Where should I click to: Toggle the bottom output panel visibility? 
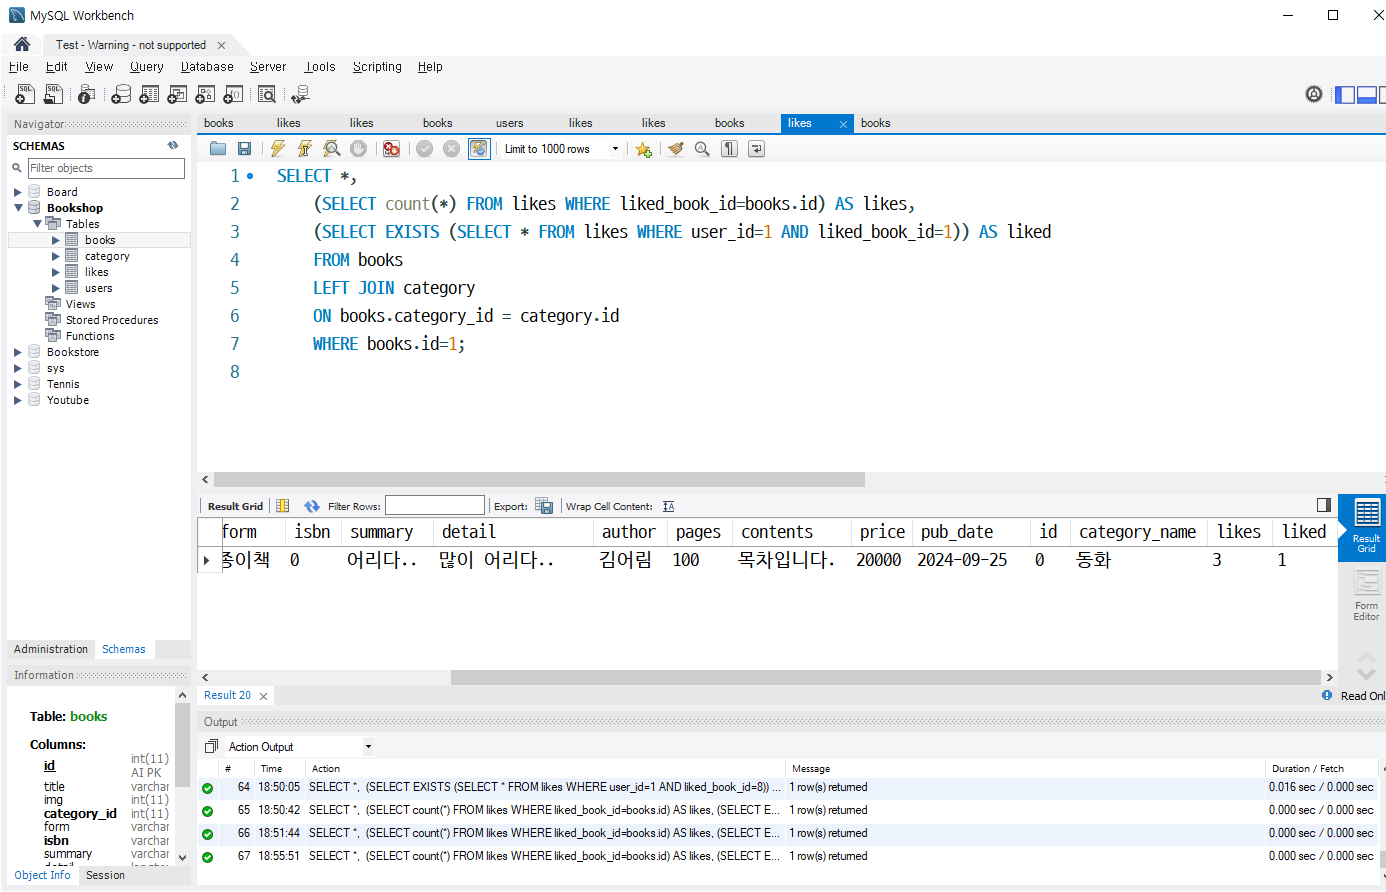click(1366, 95)
